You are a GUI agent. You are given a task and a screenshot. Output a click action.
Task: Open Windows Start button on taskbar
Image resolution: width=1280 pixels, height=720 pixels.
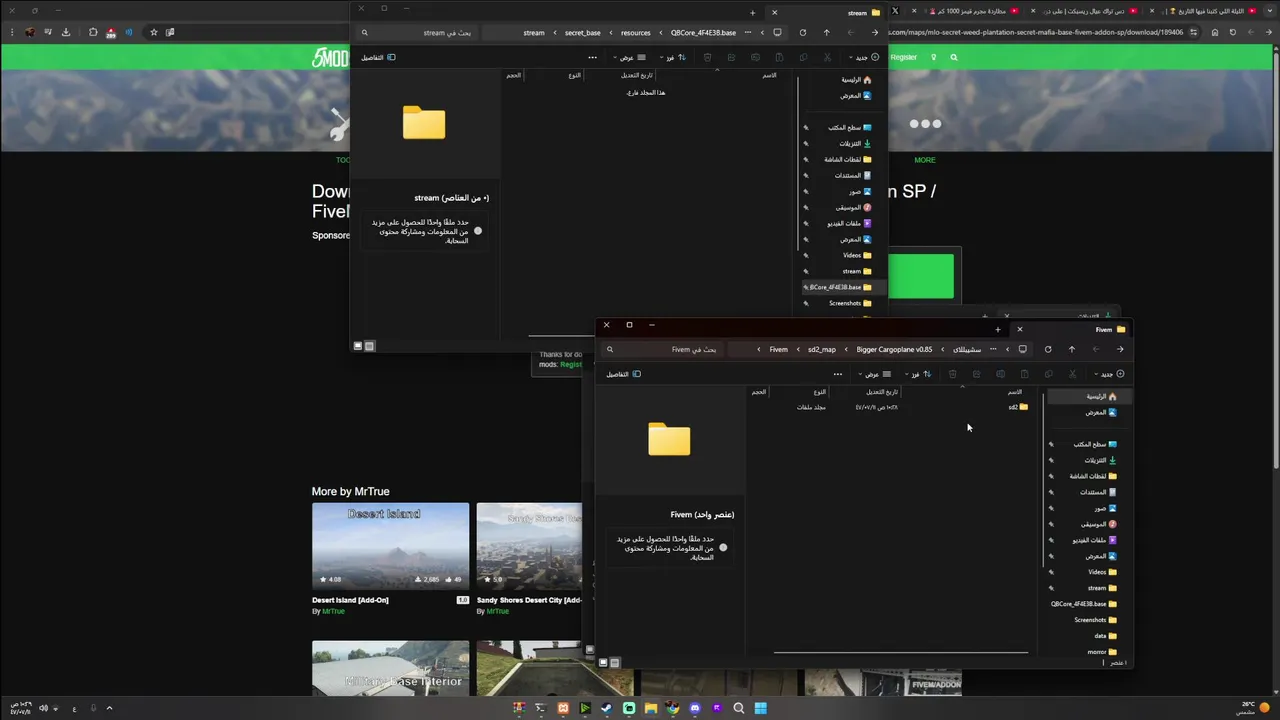(x=761, y=708)
